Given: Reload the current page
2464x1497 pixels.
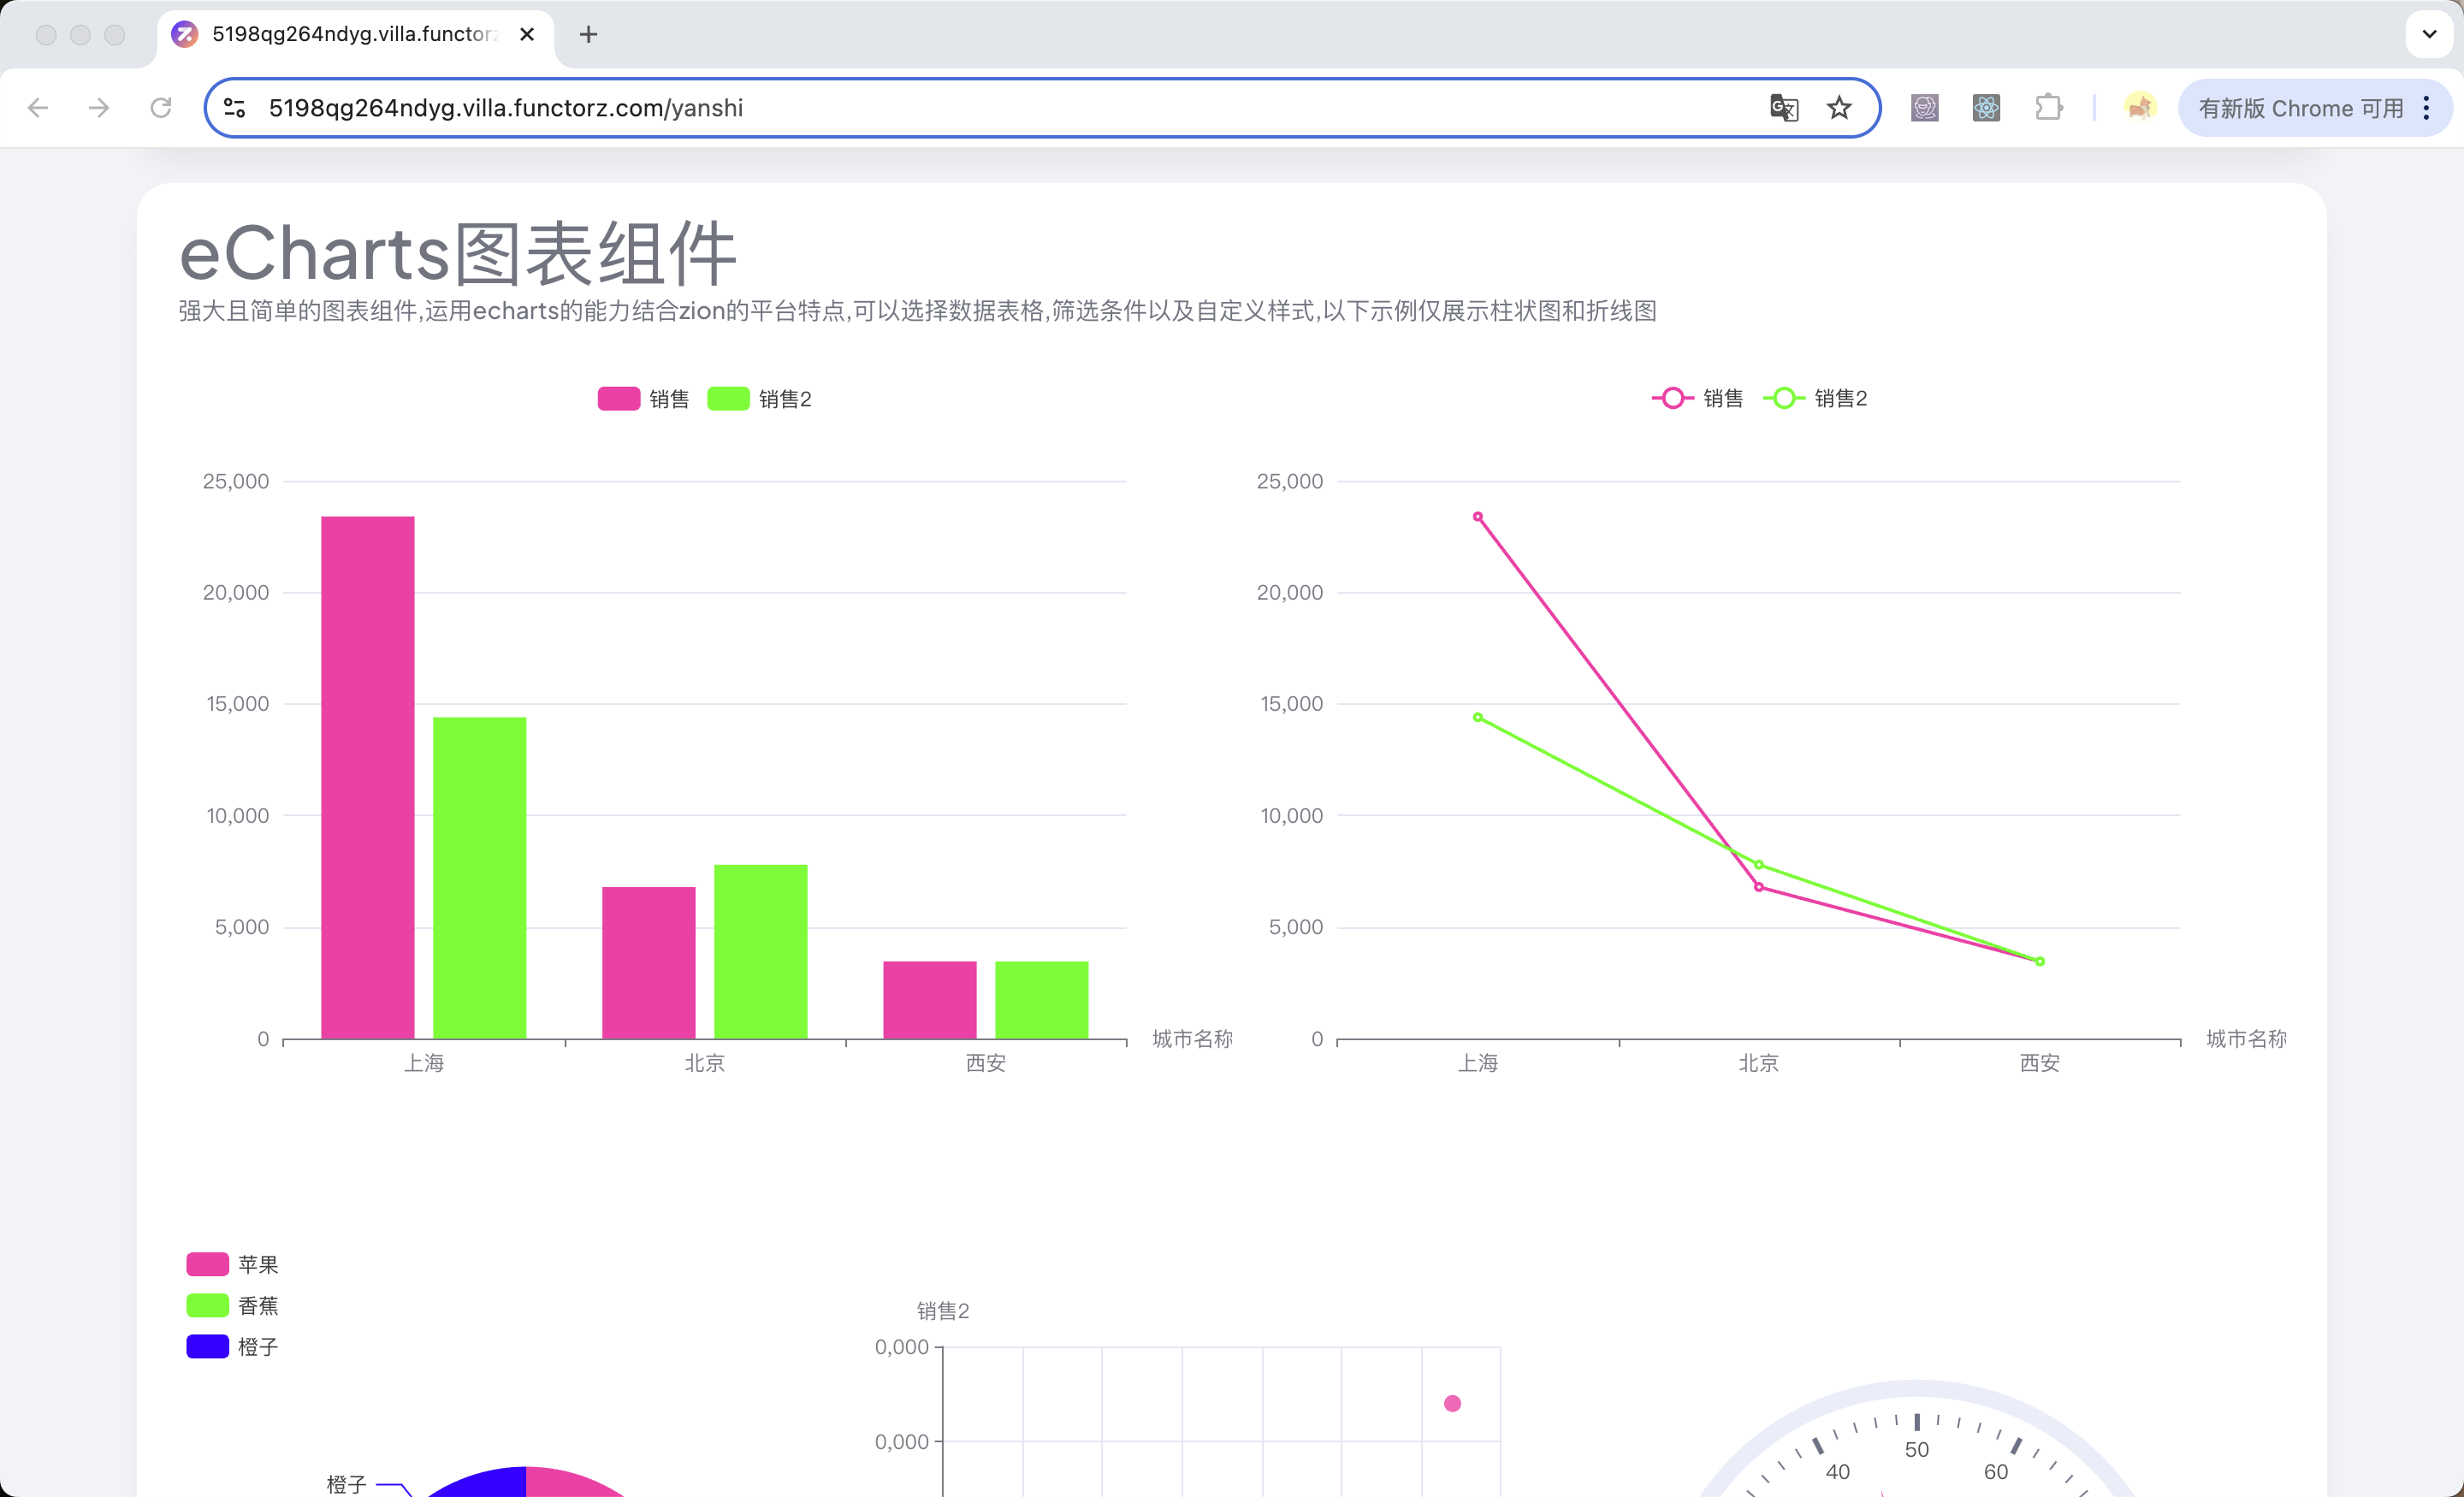Looking at the screenshot, I should pos(161,108).
